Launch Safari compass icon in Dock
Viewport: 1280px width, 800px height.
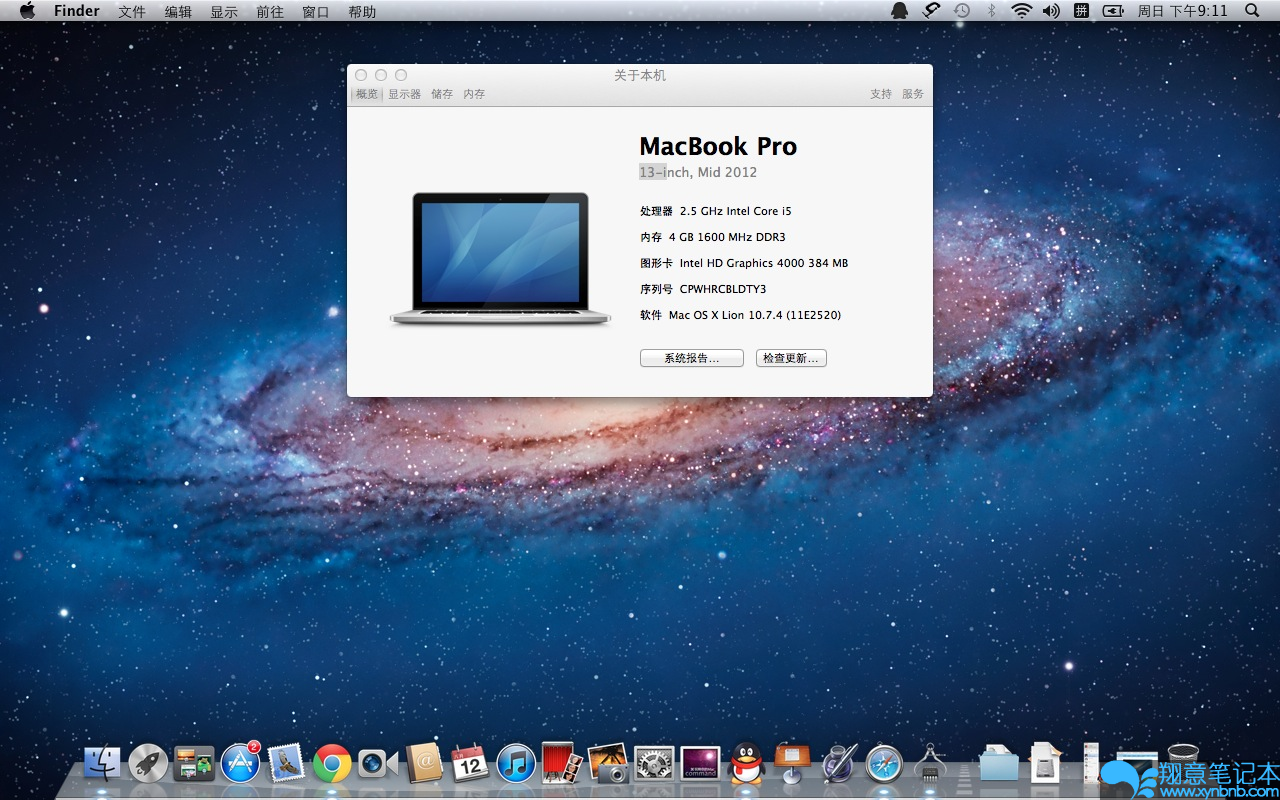coord(884,763)
